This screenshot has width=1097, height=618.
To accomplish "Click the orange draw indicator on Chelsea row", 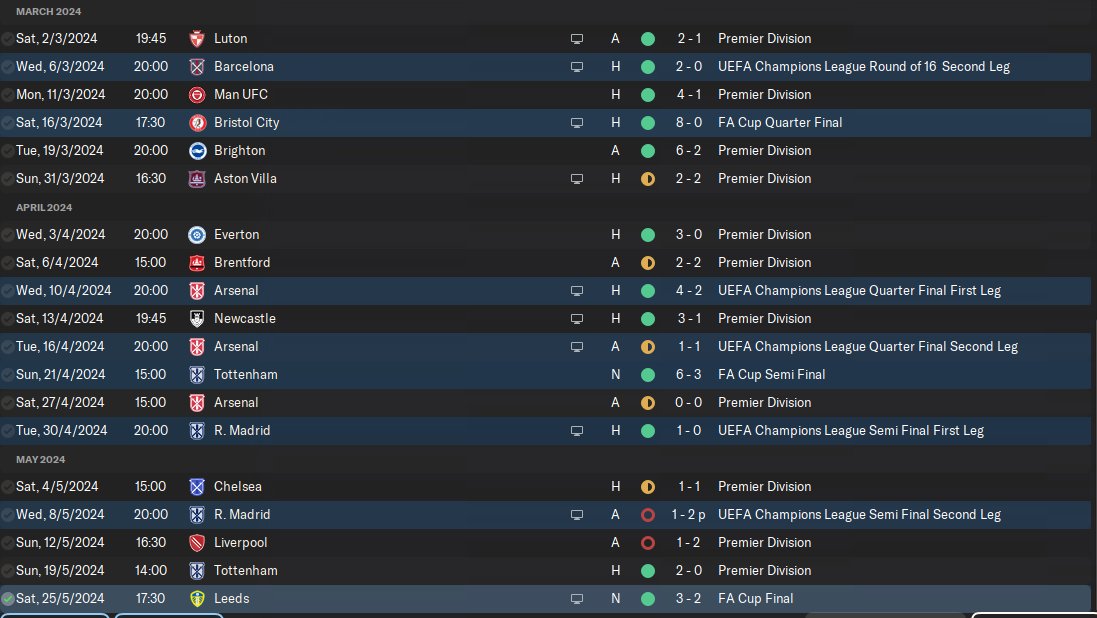I will coord(648,487).
